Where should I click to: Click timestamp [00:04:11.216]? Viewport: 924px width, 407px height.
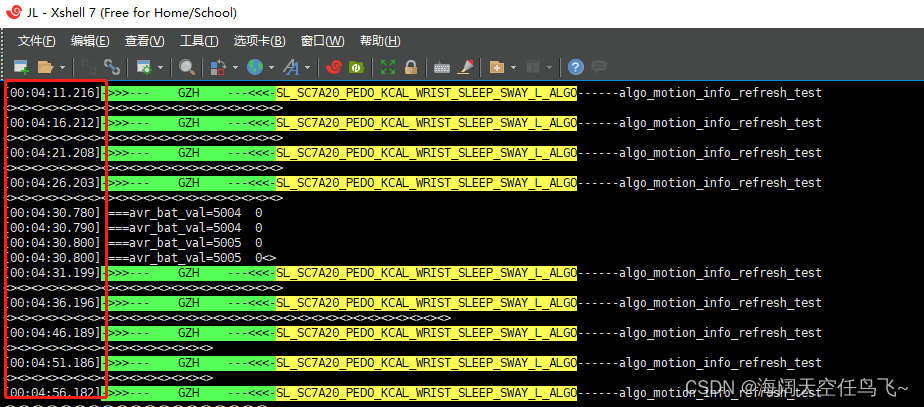point(54,93)
